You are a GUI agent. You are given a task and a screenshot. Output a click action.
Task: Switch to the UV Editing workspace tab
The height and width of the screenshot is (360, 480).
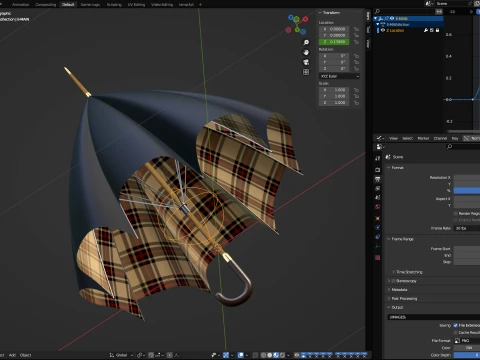(x=136, y=4)
